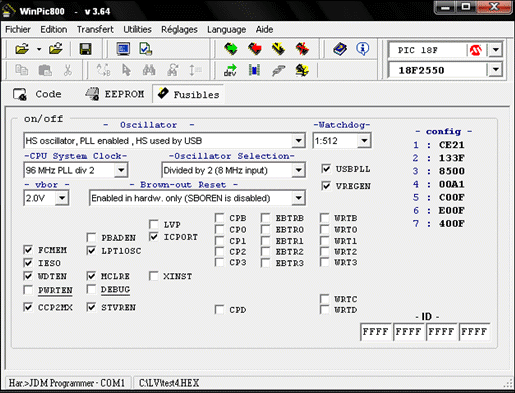Click the monitor screen toolbar icon
This screenshot has width=515, height=393.
click(x=123, y=49)
